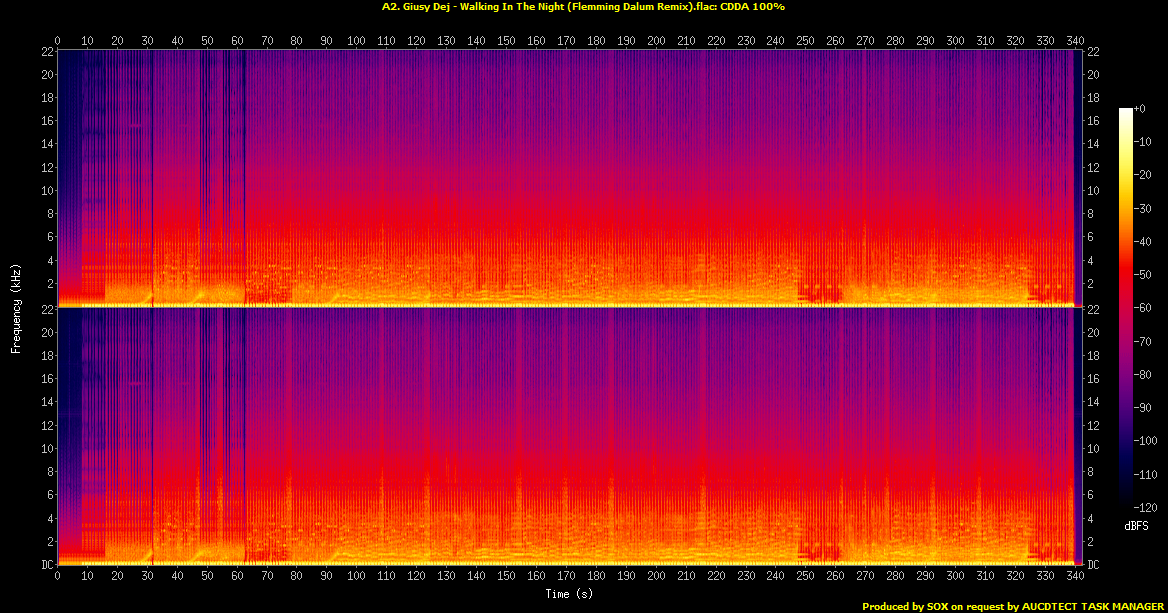Screen dimensions: 1168x613
Task: Select the '-80' value on the dBFS scale
Action: coord(1143,375)
